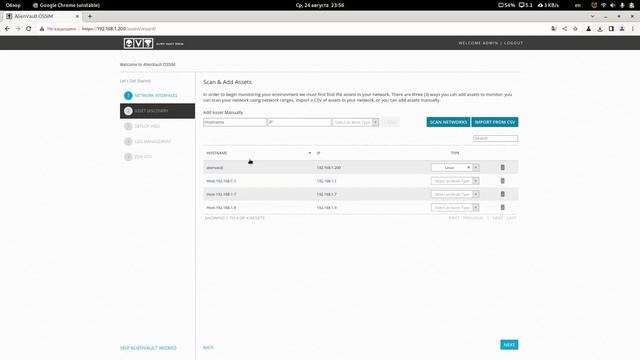Open Chrome tab search chevron
The width and height of the screenshot is (640, 360).
(592, 16)
